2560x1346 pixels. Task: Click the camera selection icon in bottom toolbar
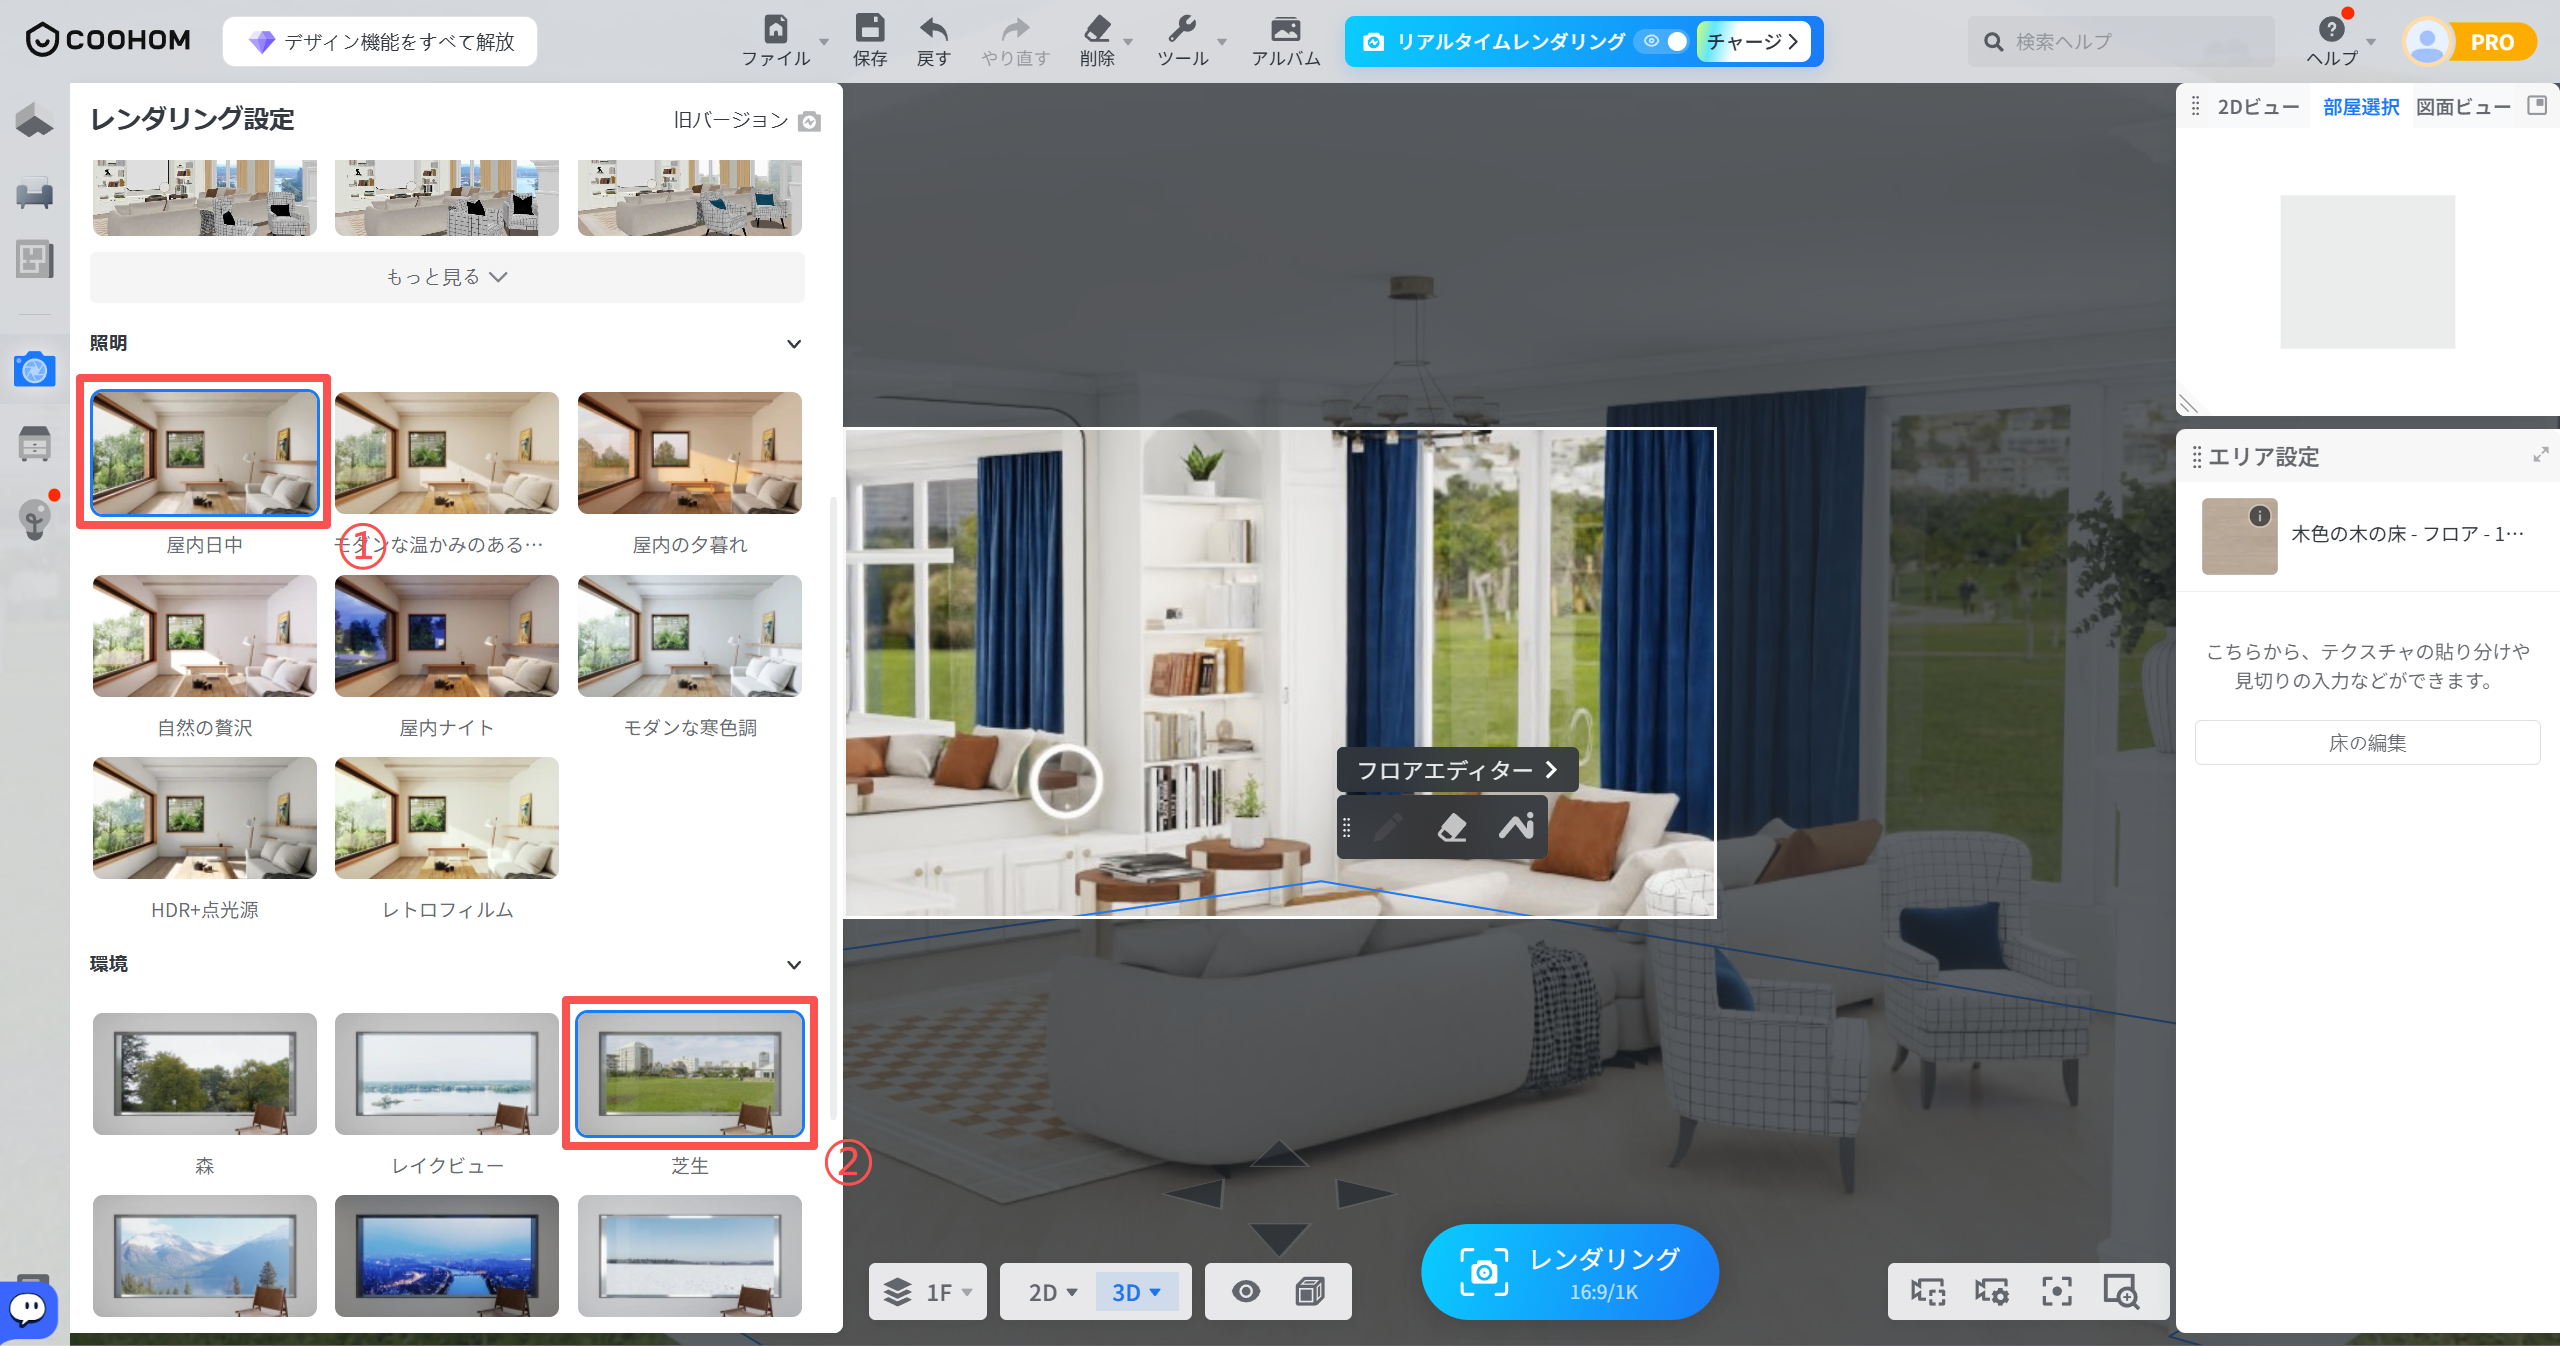1928,1292
